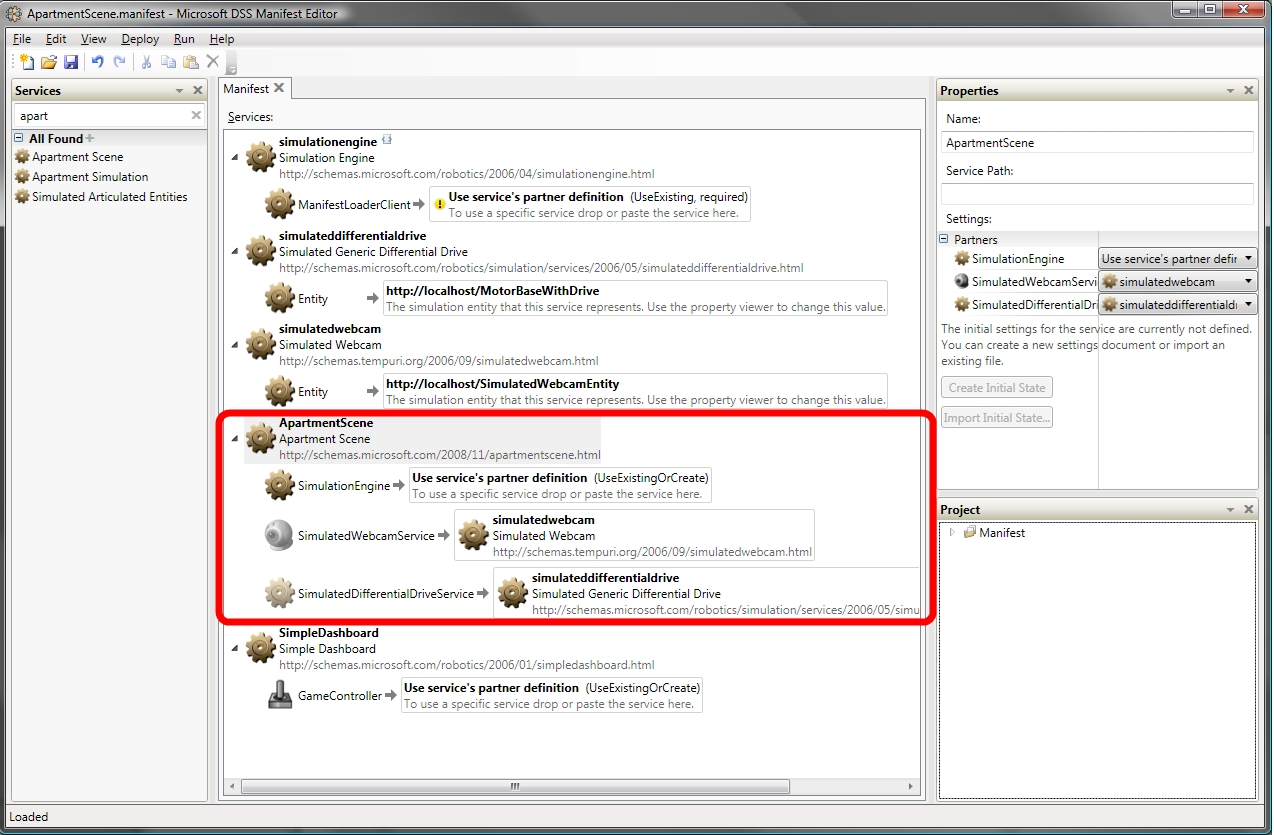Open the Help menu
1274x835 pixels.
click(222, 39)
